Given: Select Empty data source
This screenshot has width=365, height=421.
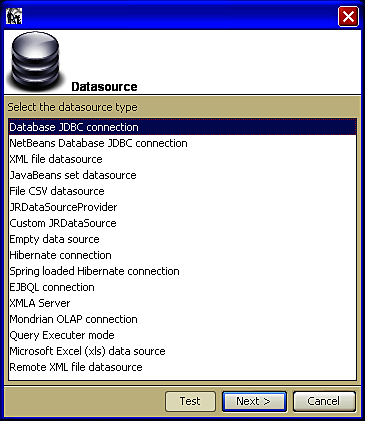Looking at the screenshot, I should [x=182, y=239].
